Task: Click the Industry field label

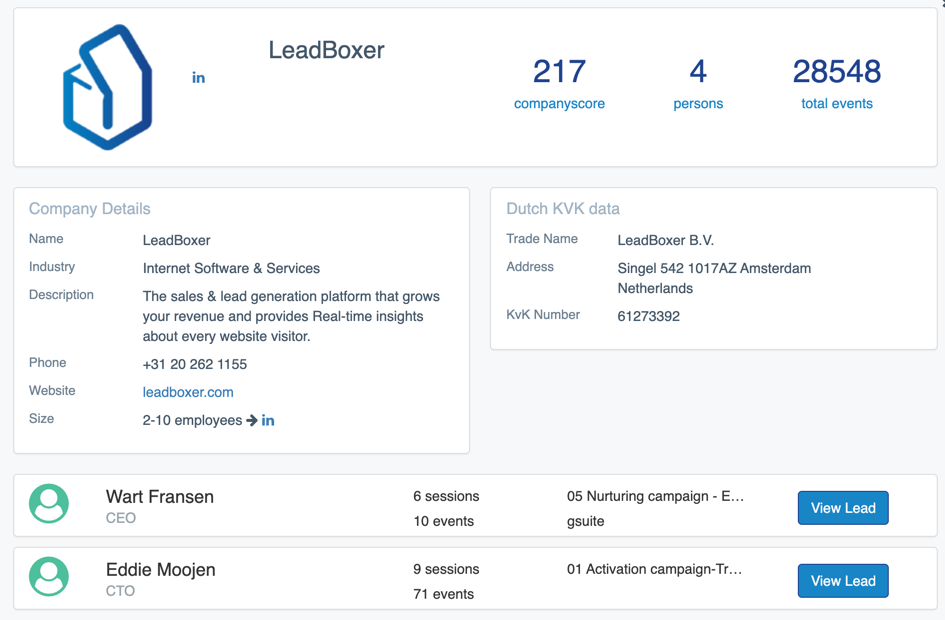Action: (x=52, y=266)
